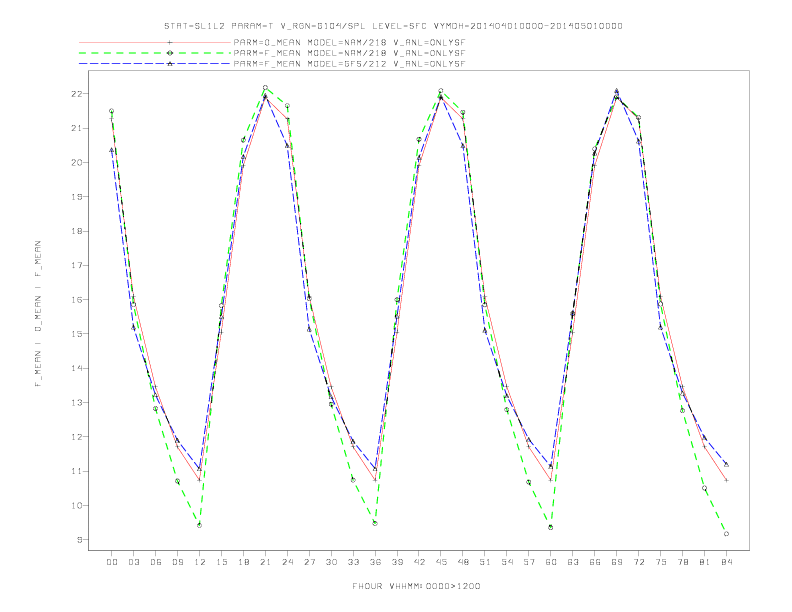The width and height of the screenshot is (792, 612).
Task: Click the plus marker on red legend line
Action: [x=170, y=42]
